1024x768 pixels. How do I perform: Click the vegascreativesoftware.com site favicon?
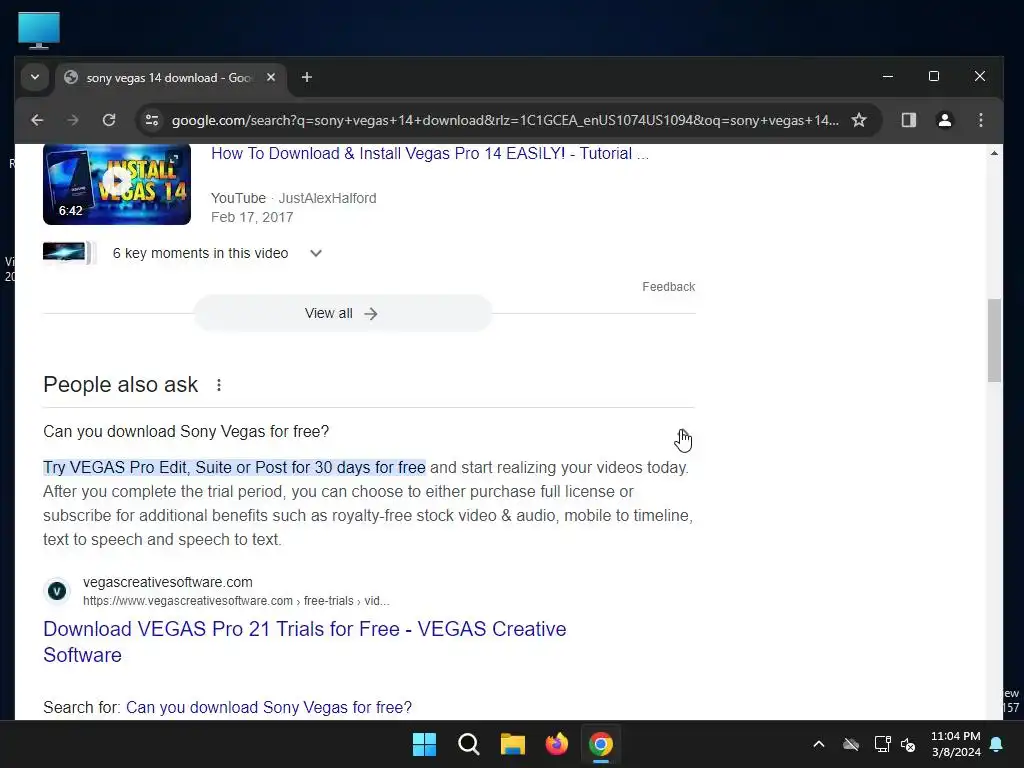pyautogui.click(x=57, y=591)
